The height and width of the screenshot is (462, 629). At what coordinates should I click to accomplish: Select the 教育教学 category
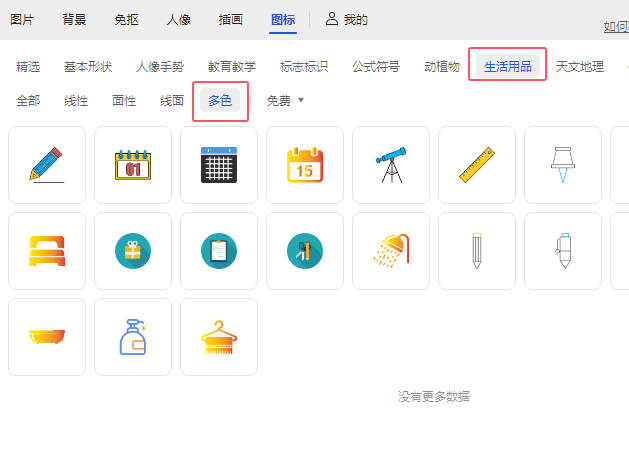232,67
